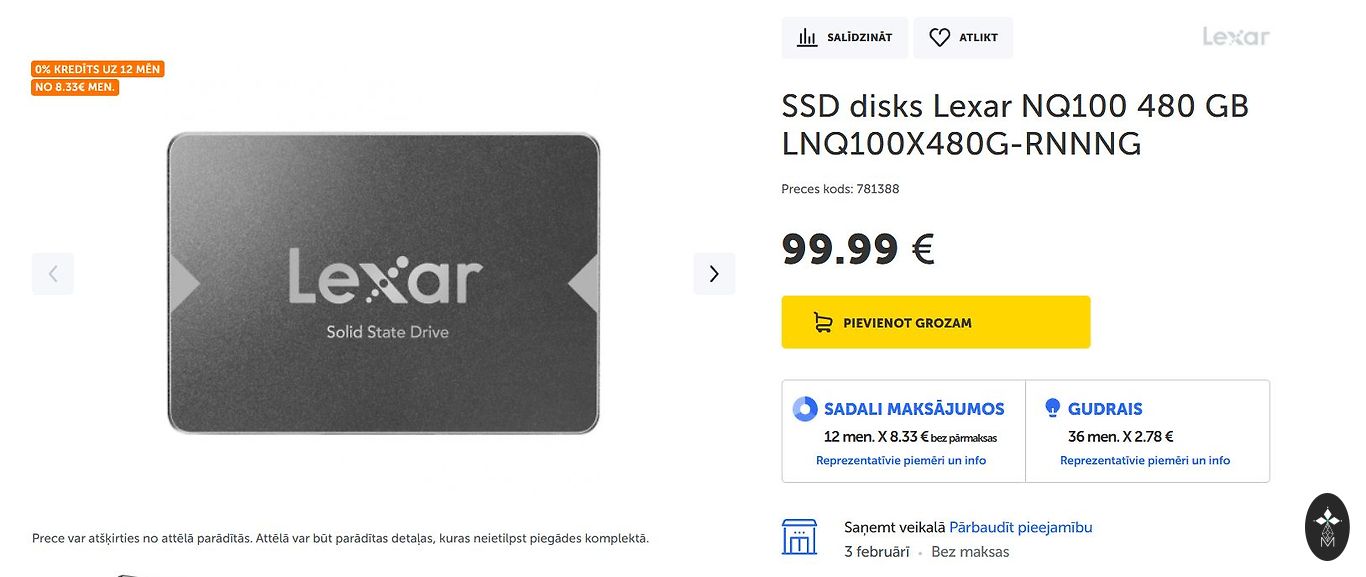The height and width of the screenshot is (577, 1366).
Task: Click the store pickup building icon
Action: tap(799, 537)
